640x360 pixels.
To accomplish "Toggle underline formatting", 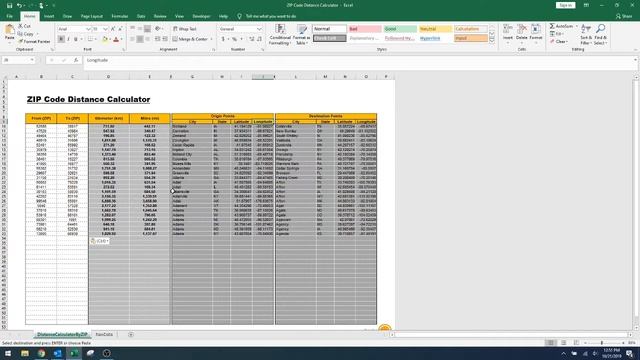I will coord(76,39).
